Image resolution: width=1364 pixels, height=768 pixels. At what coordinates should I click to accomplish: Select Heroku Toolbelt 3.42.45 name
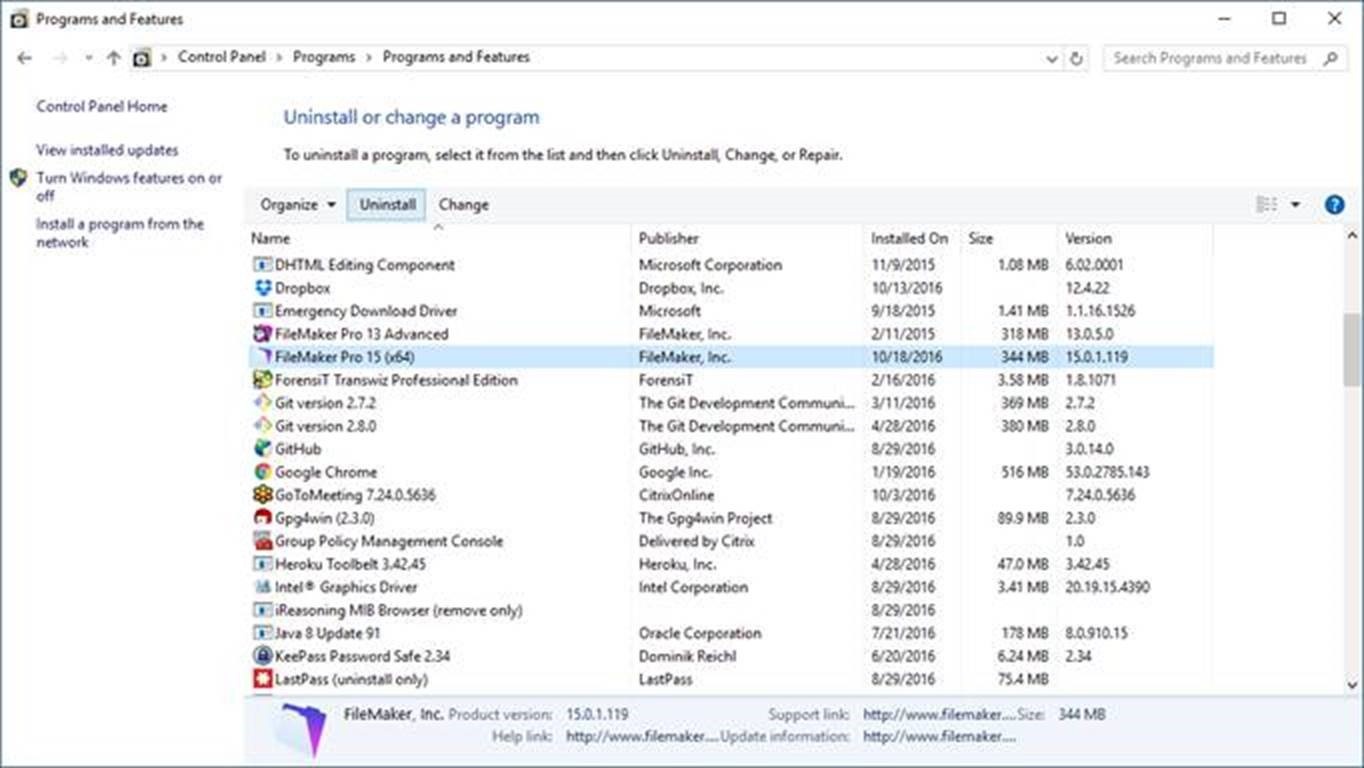point(350,564)
